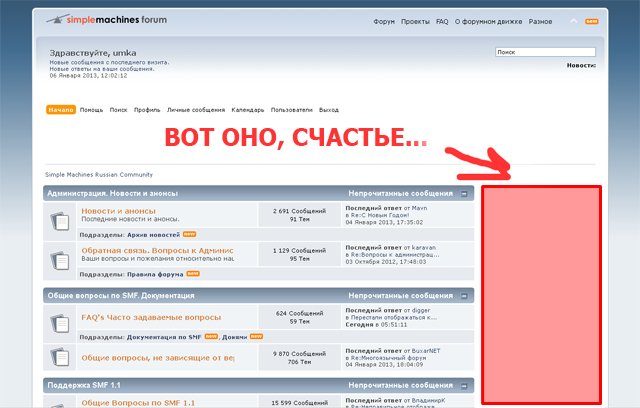Open ВладимирК user profile link
The width and height of the screenshot is (640, 408).
(429, 401)
